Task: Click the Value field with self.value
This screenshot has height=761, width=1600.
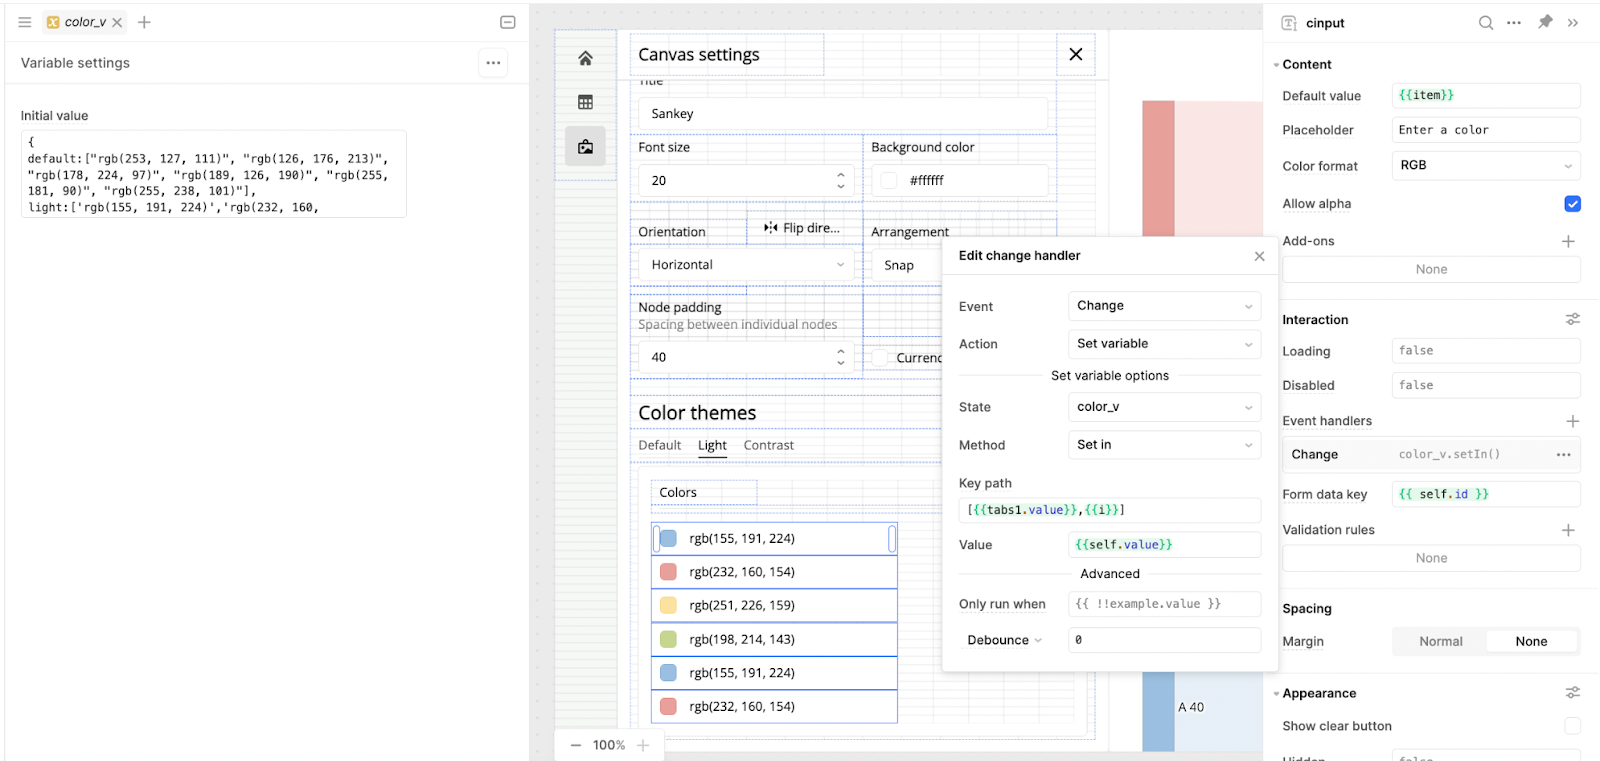Action: point(1164,545)
